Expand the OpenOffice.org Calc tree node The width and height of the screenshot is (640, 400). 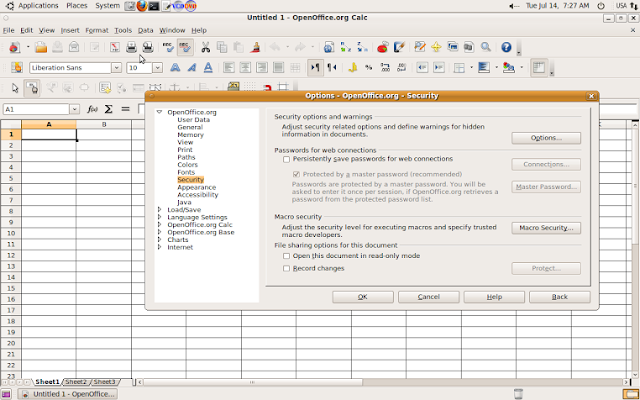click(159, 224)
